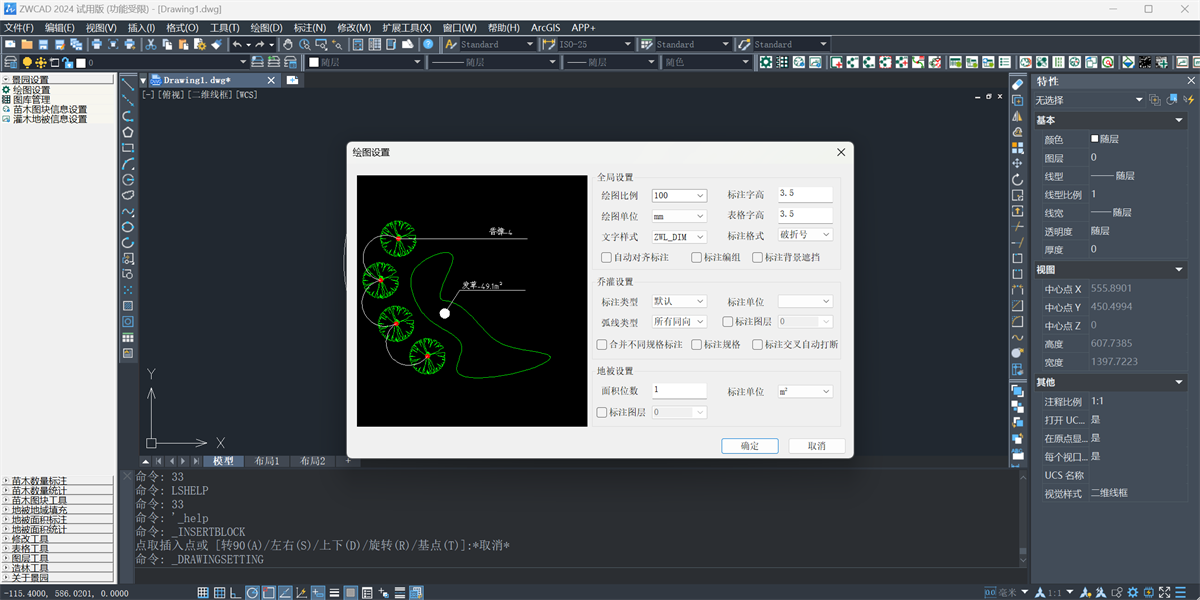Screen dimensions: 1200x600
Task: Click the Print icon in toolbar
Action: [97, 44]
